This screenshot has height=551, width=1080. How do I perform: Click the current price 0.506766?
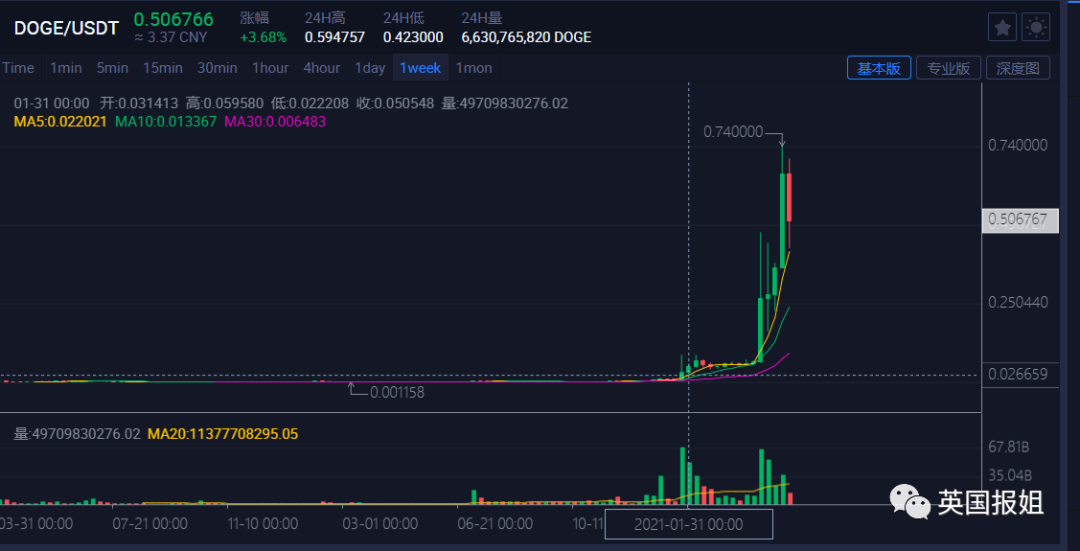coord(174,19)
